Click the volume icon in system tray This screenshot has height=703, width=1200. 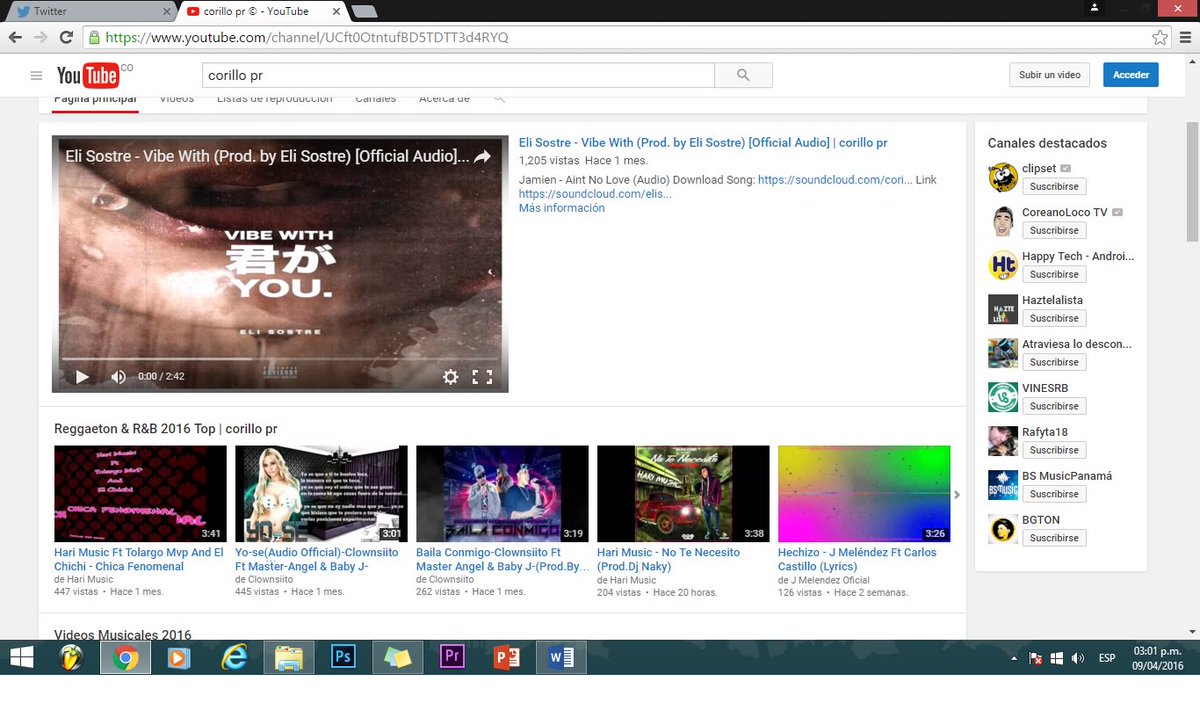pyautogui.click(x=1077, y=658)
